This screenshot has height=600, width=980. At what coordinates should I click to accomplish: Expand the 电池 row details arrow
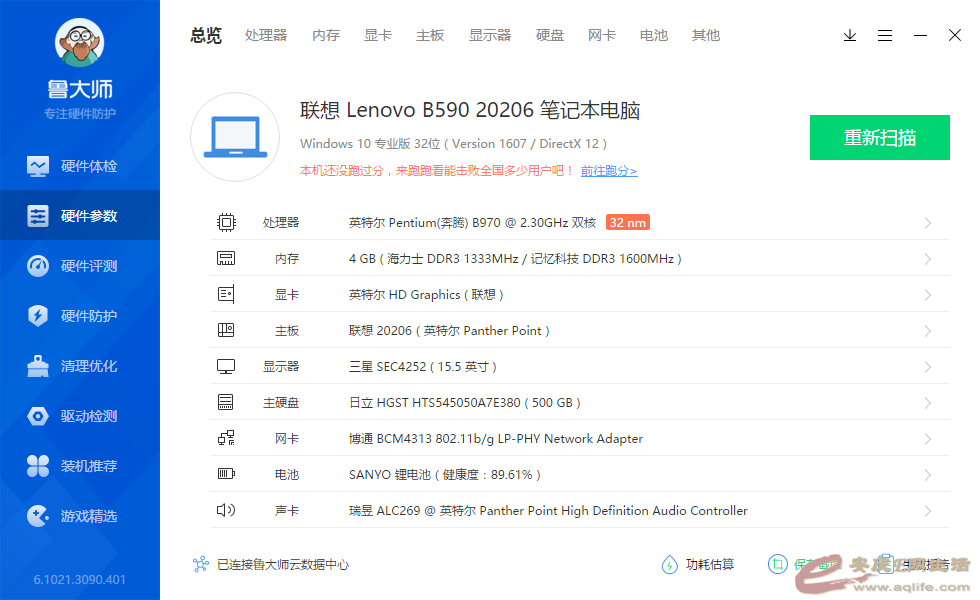[927, 475]
